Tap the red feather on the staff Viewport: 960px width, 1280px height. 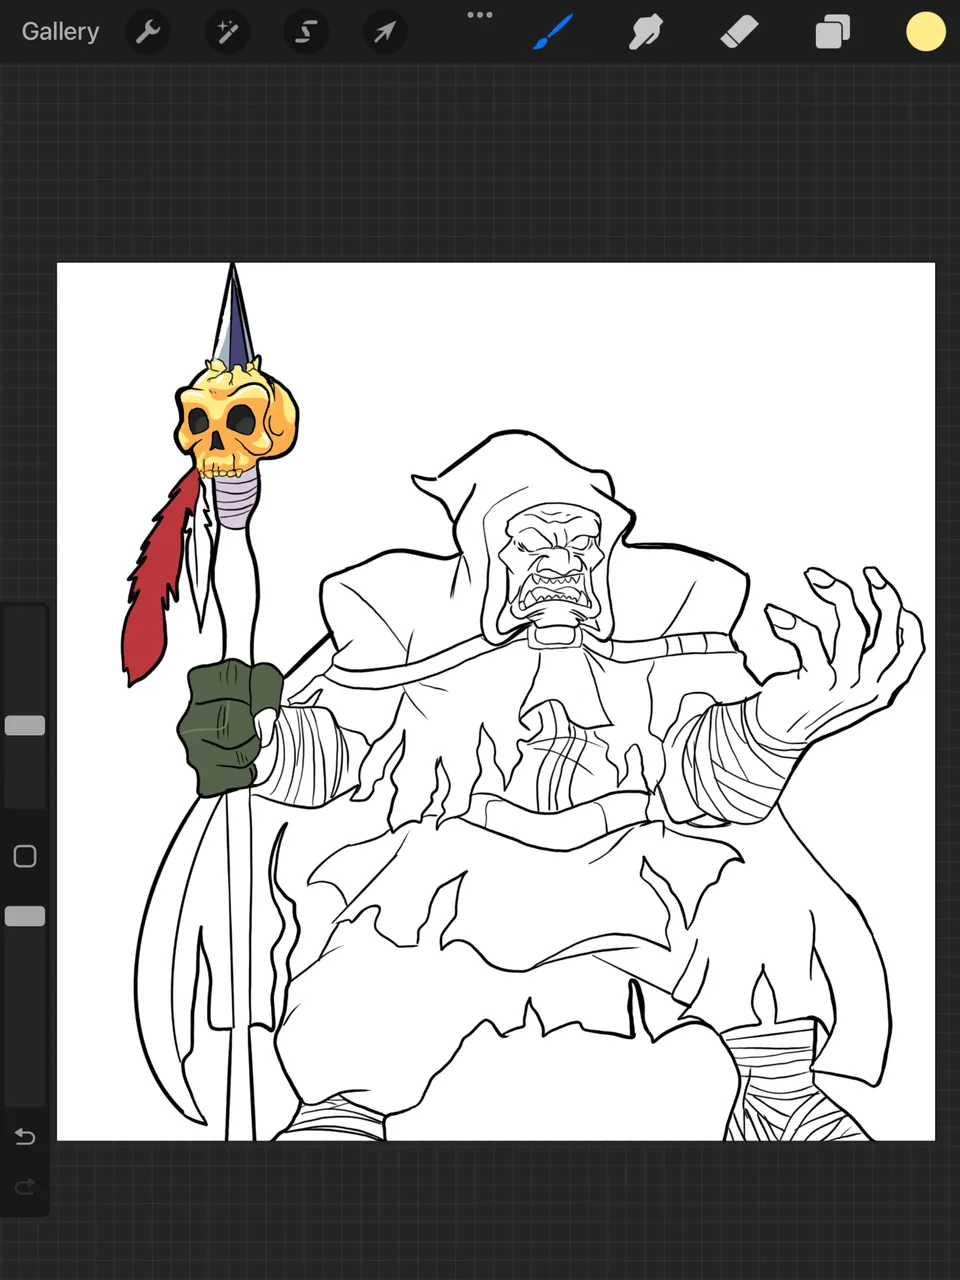[x=160, y=580]
